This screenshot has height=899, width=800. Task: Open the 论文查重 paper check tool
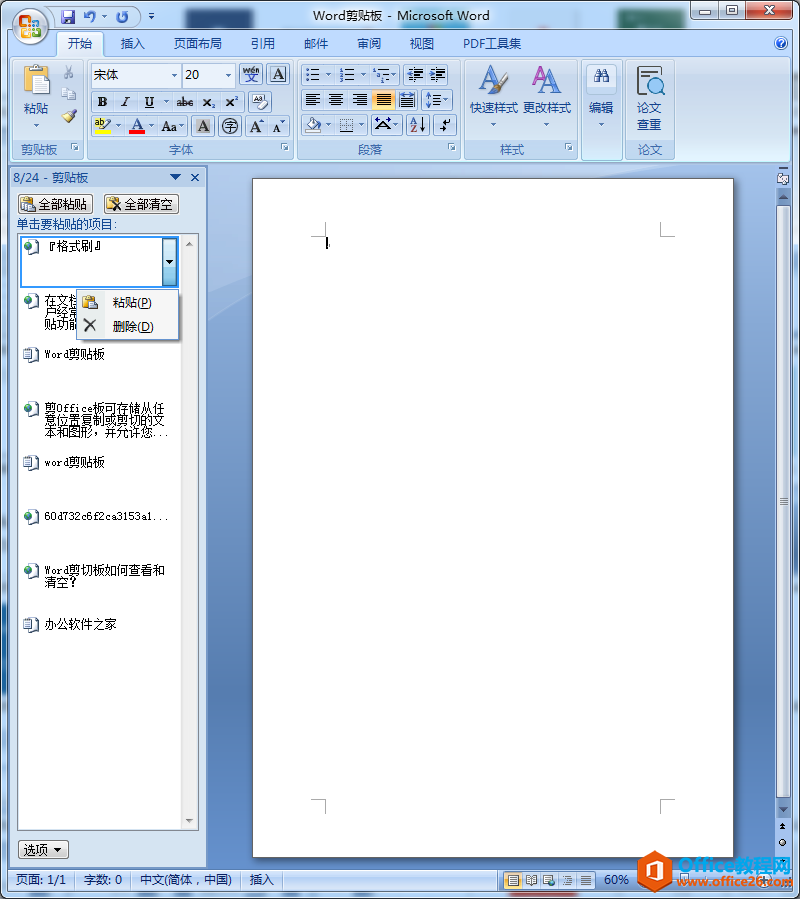(x=650, y=99)
